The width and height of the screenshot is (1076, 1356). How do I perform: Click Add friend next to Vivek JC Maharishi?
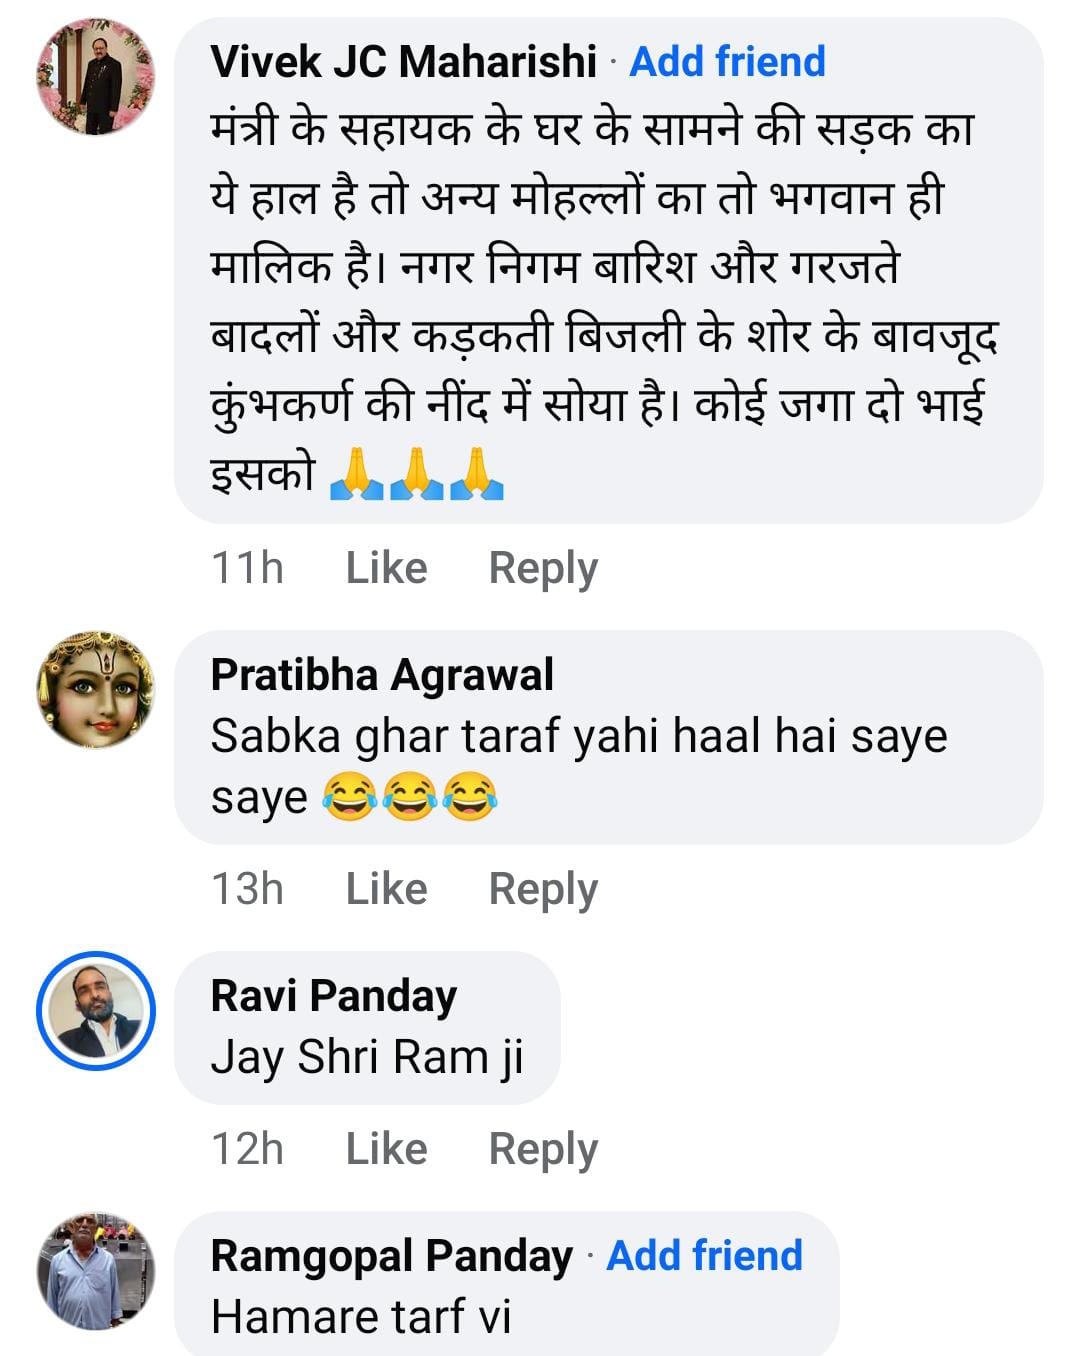[x=726, y=62]
